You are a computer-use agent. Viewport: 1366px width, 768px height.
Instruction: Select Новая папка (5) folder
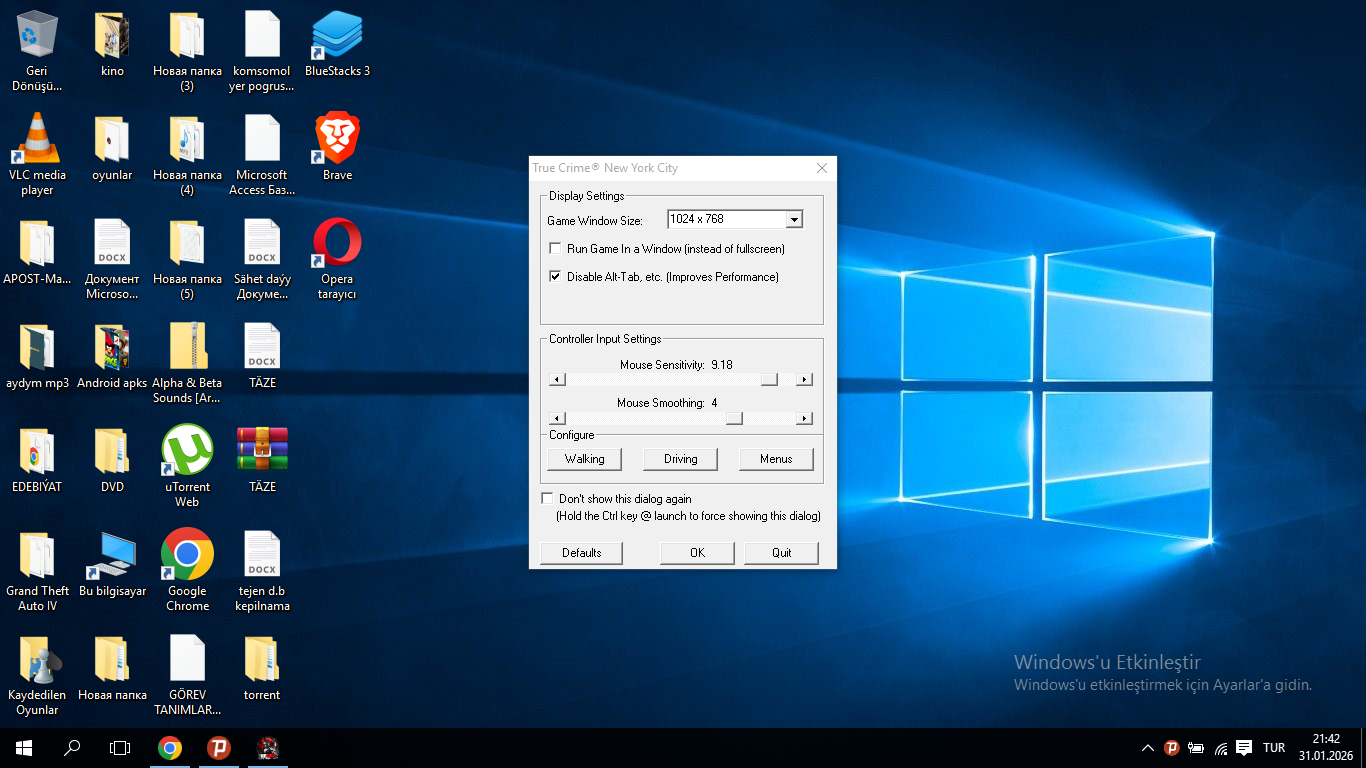click(x=187, y=260)
